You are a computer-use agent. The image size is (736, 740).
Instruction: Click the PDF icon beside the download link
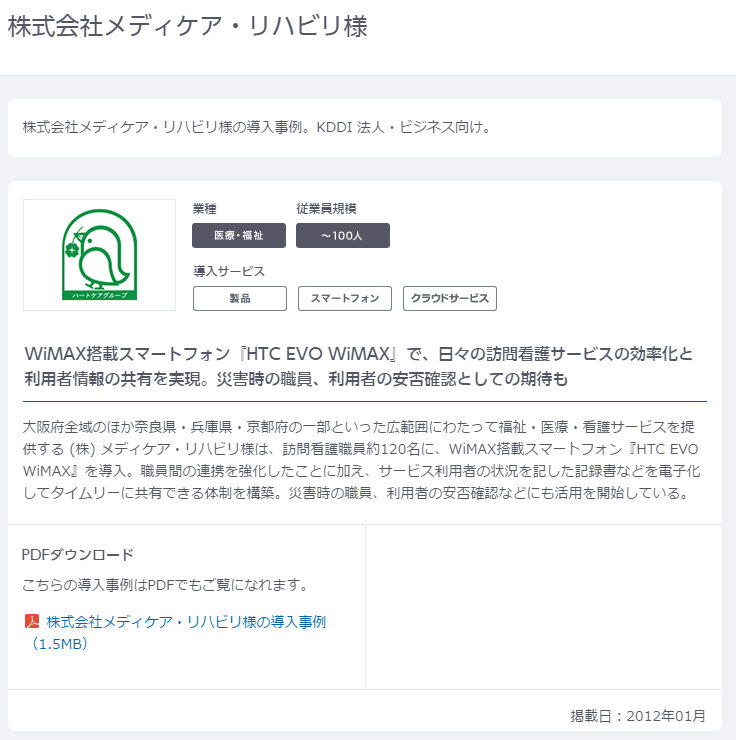pos(32,621)
